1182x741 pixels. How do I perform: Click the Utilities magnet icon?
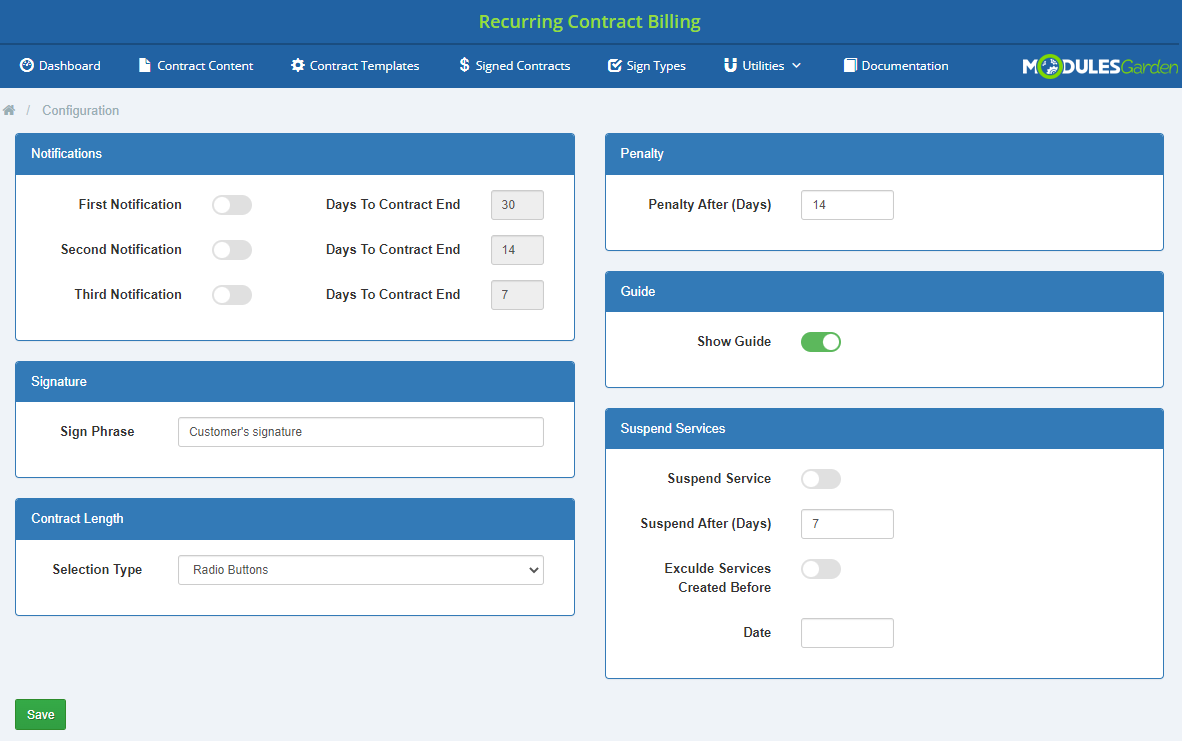point(730,66)
